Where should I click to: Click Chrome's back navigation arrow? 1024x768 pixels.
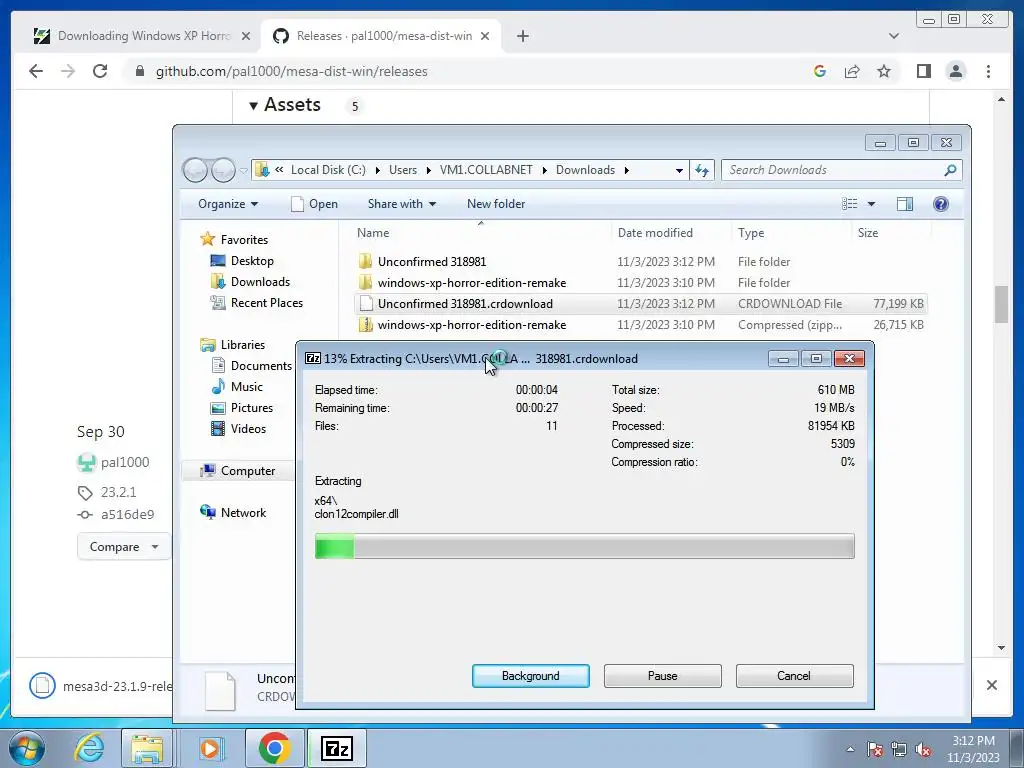point(36,71)
